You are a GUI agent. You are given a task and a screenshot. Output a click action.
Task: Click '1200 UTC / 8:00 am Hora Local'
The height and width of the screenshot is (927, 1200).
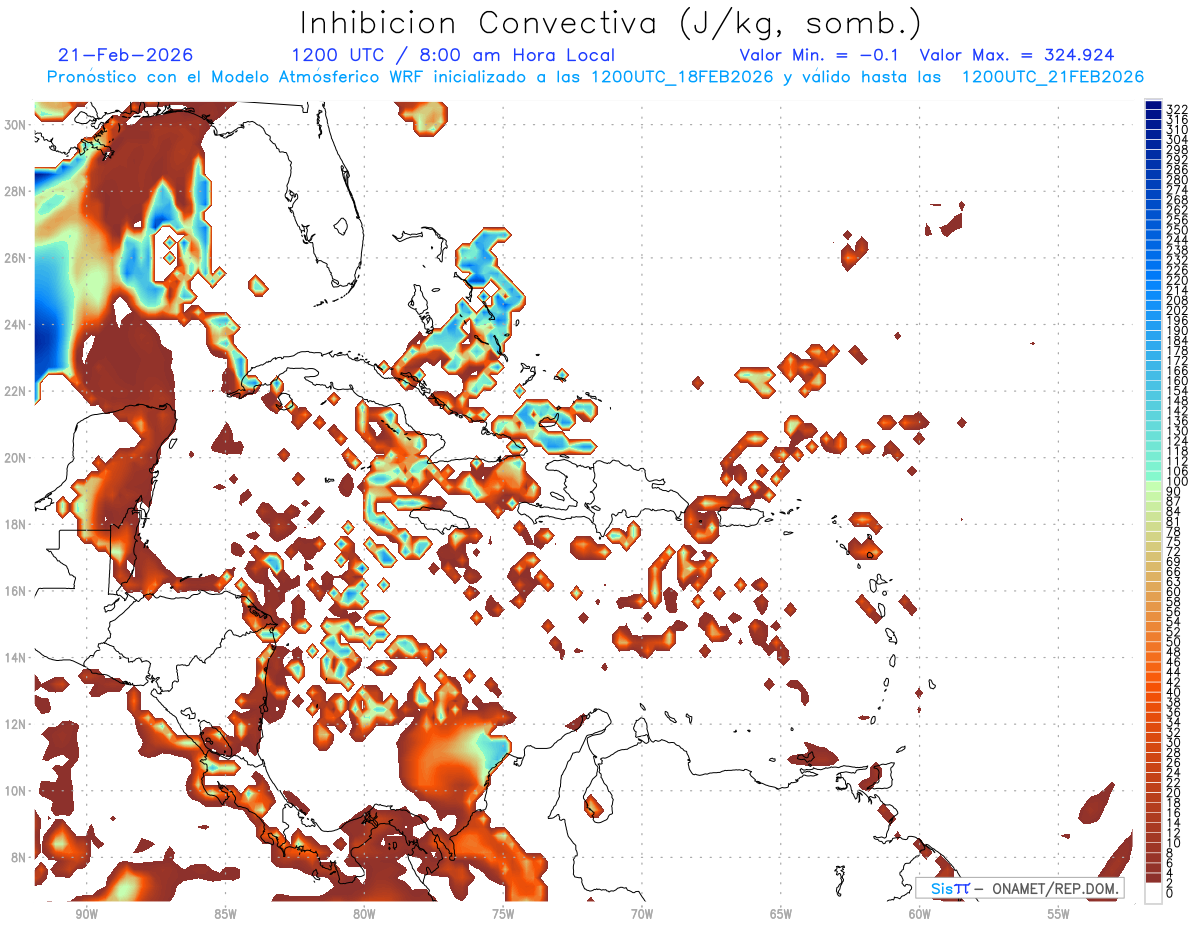click(453, 55)
